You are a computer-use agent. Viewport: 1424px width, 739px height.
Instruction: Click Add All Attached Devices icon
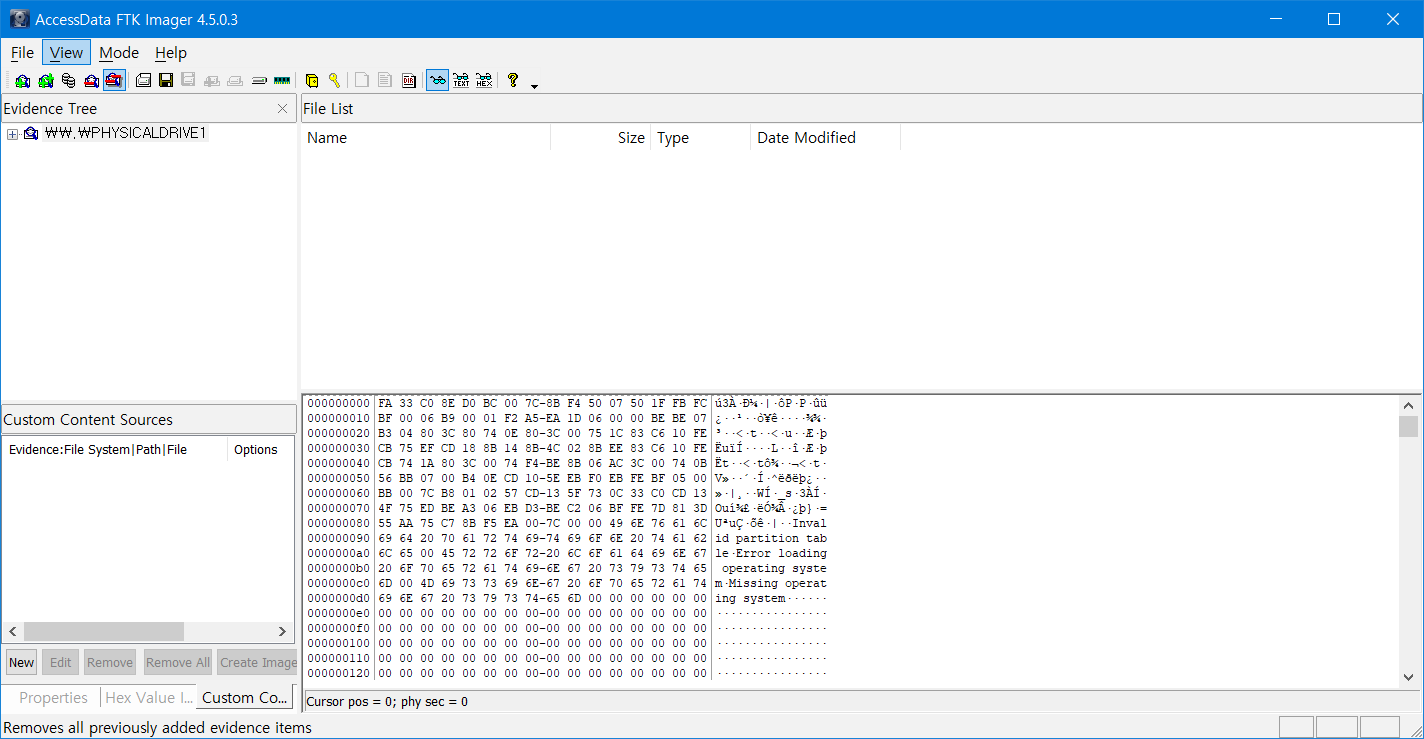pos(45,81)
